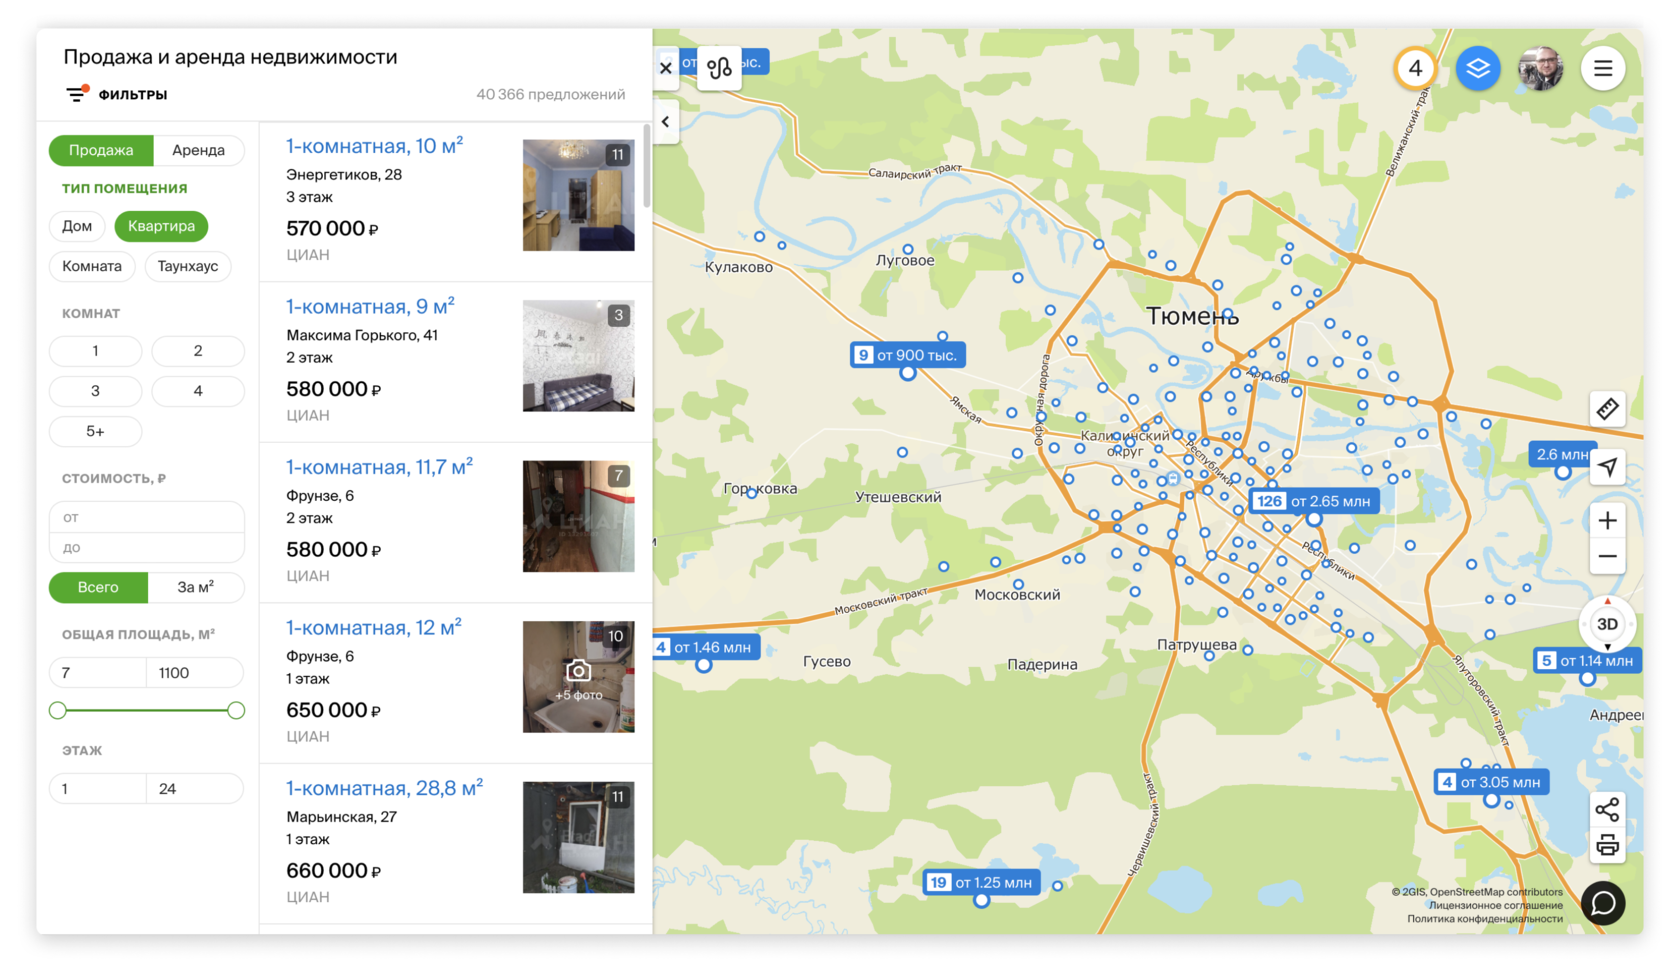Viewport: 1680px width, 964px height.
Task: Print the map
Action: (x=1607, y=846)
